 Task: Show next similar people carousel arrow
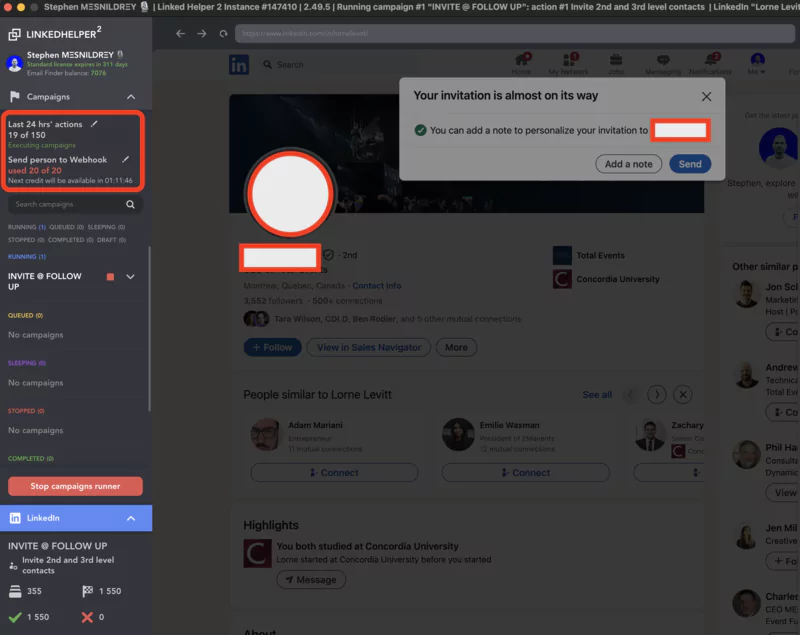[657, 395]
